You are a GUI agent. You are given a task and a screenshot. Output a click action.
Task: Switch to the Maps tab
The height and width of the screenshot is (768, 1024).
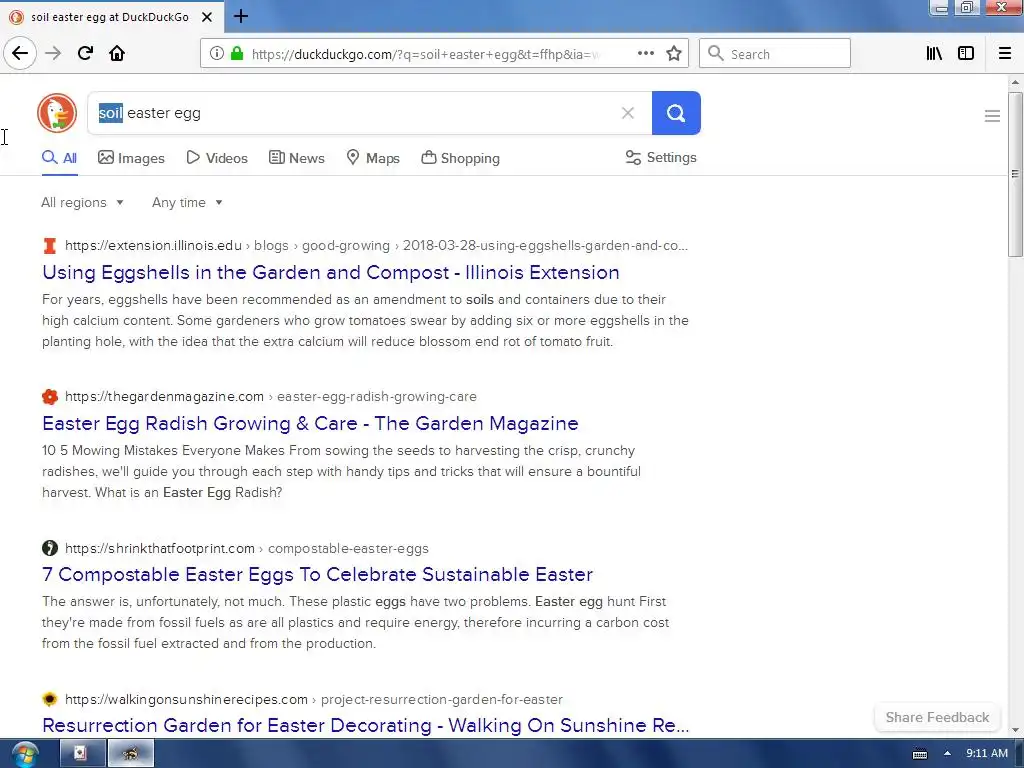(373, 158)
